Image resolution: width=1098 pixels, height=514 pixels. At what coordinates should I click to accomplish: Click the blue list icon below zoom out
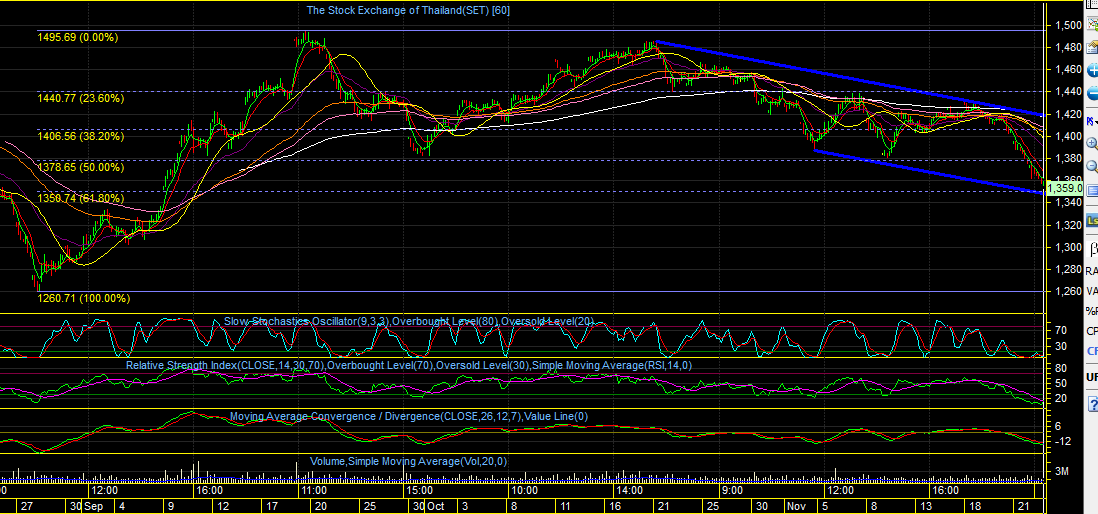coord(1092,190)
